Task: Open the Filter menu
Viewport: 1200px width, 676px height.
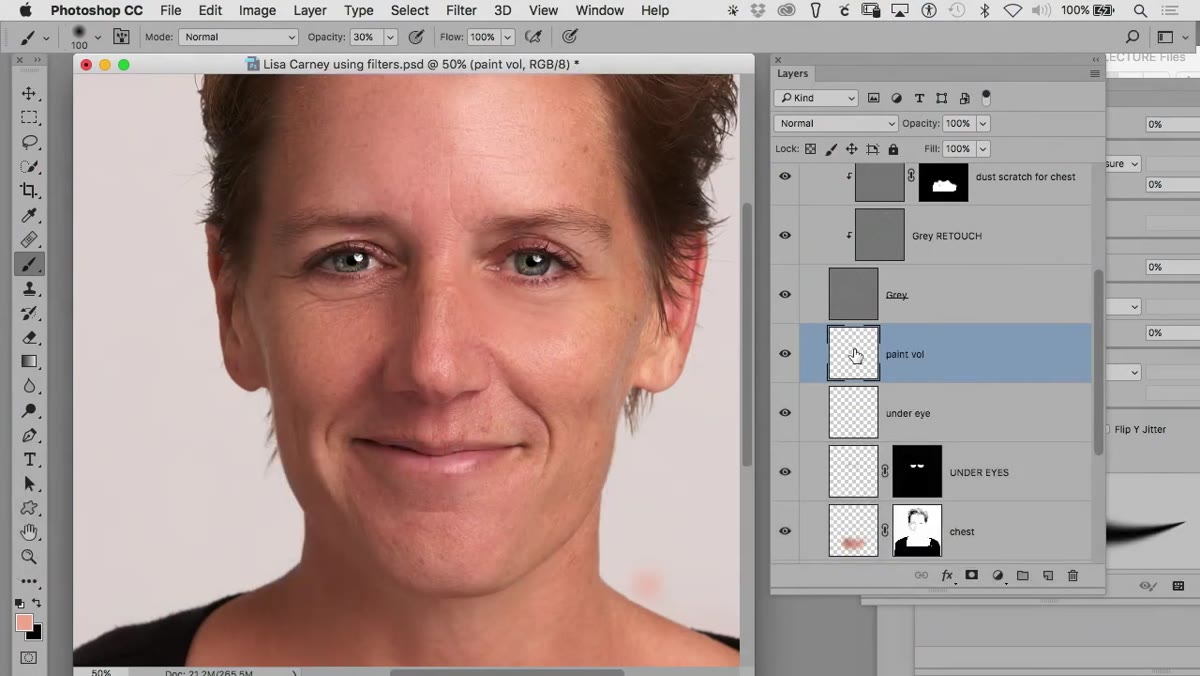Action: click(x=461, y=10)
